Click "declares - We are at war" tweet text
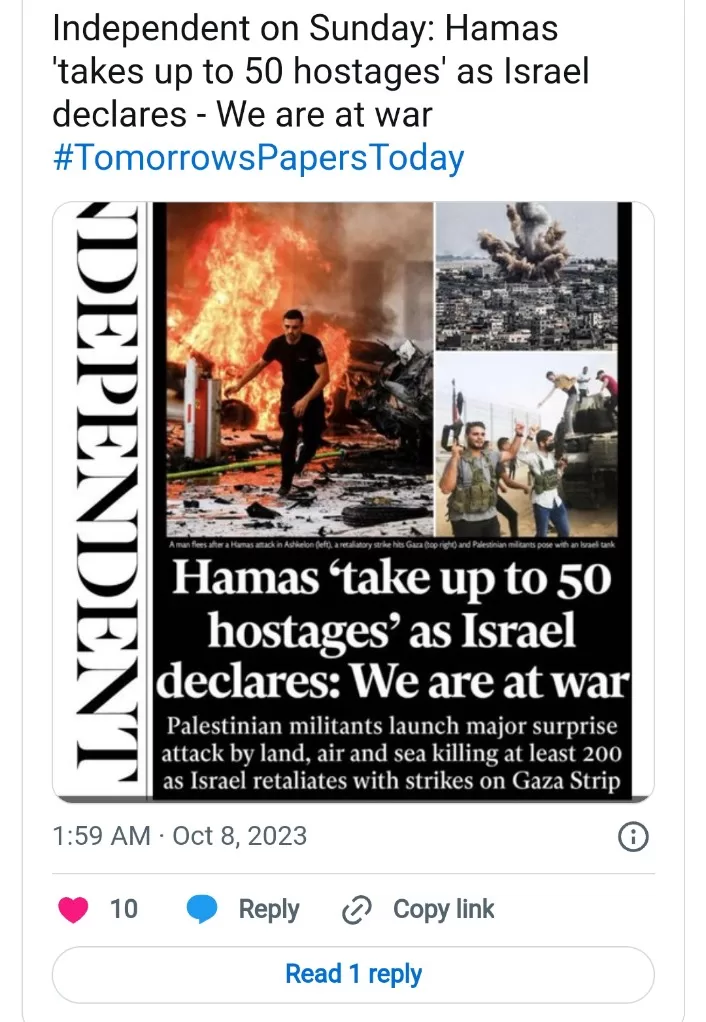This screenshot has height=1022, width=706. (x=241, y=114)
